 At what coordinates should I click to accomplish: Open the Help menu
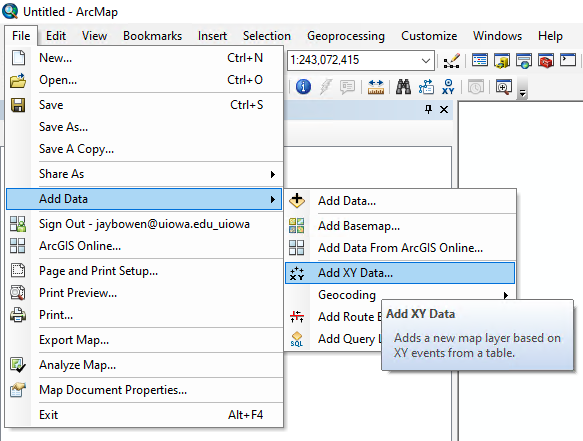coord(550,36)
